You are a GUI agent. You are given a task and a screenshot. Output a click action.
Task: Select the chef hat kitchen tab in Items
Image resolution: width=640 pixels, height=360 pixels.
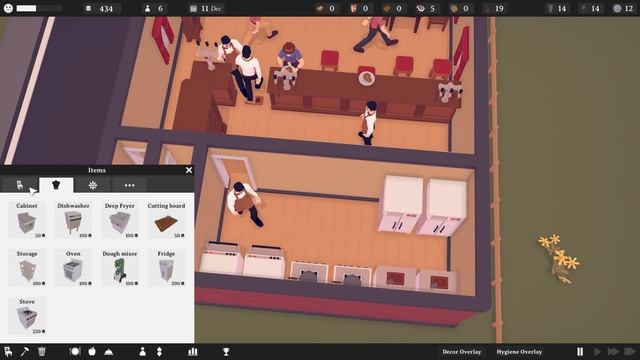(56, 185)
